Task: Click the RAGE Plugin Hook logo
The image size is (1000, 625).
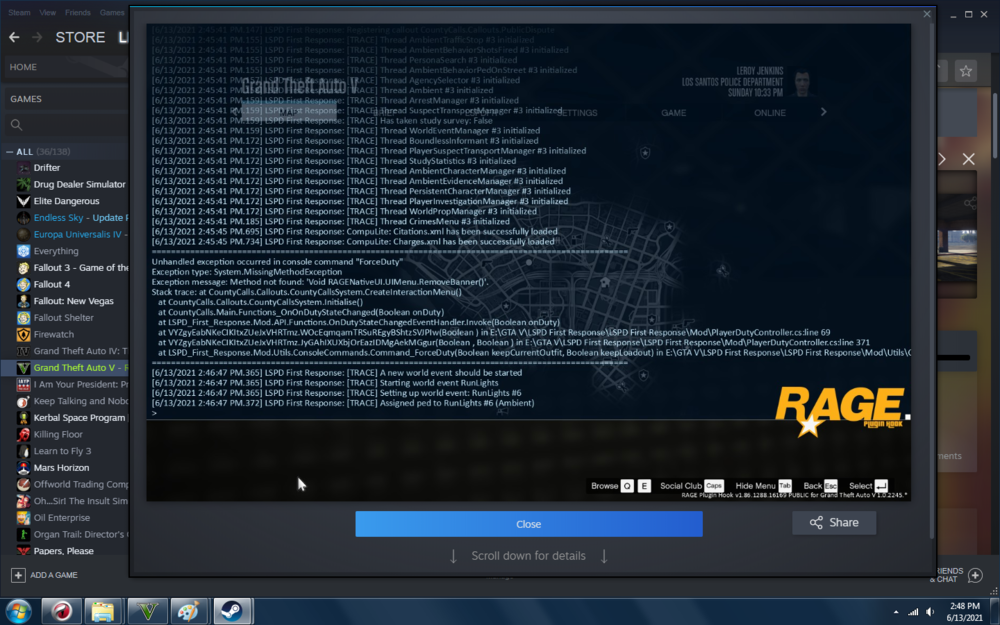Action: [x=840, y=410]
